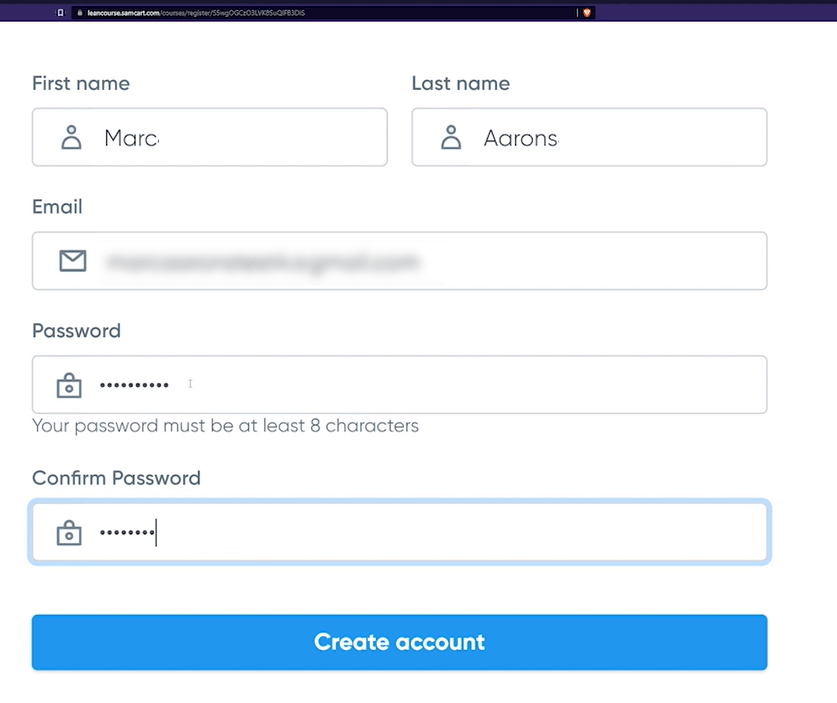The height and width of the screenshot is (703, 837).
Task: Focus the Last name field containing Aarons
Action: tap(589, 137)
